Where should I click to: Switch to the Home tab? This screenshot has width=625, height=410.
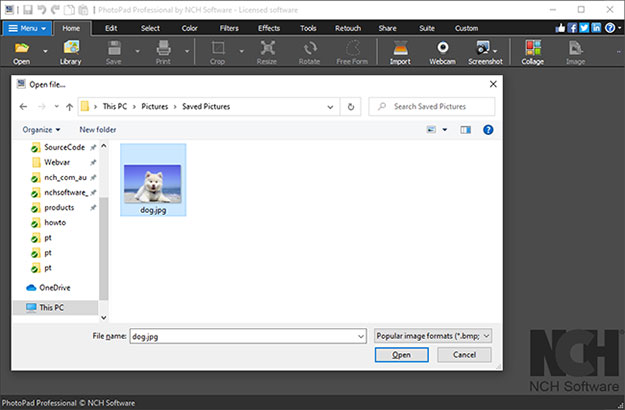point(71,28)
